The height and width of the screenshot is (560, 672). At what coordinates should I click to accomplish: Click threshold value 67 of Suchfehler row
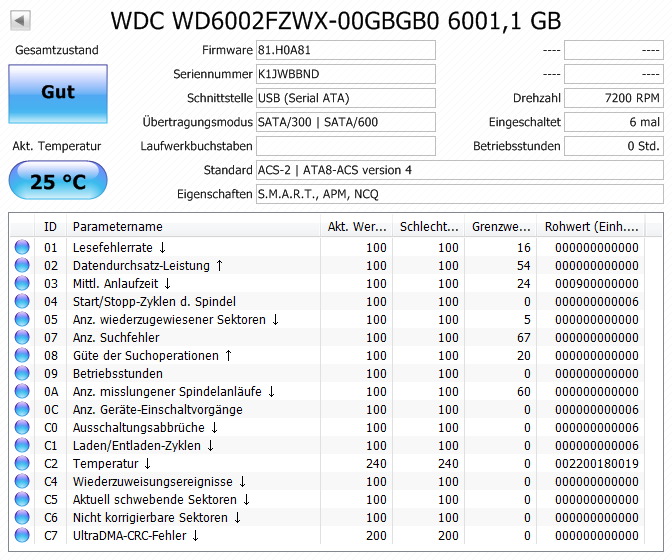click(x=523, y=338)
